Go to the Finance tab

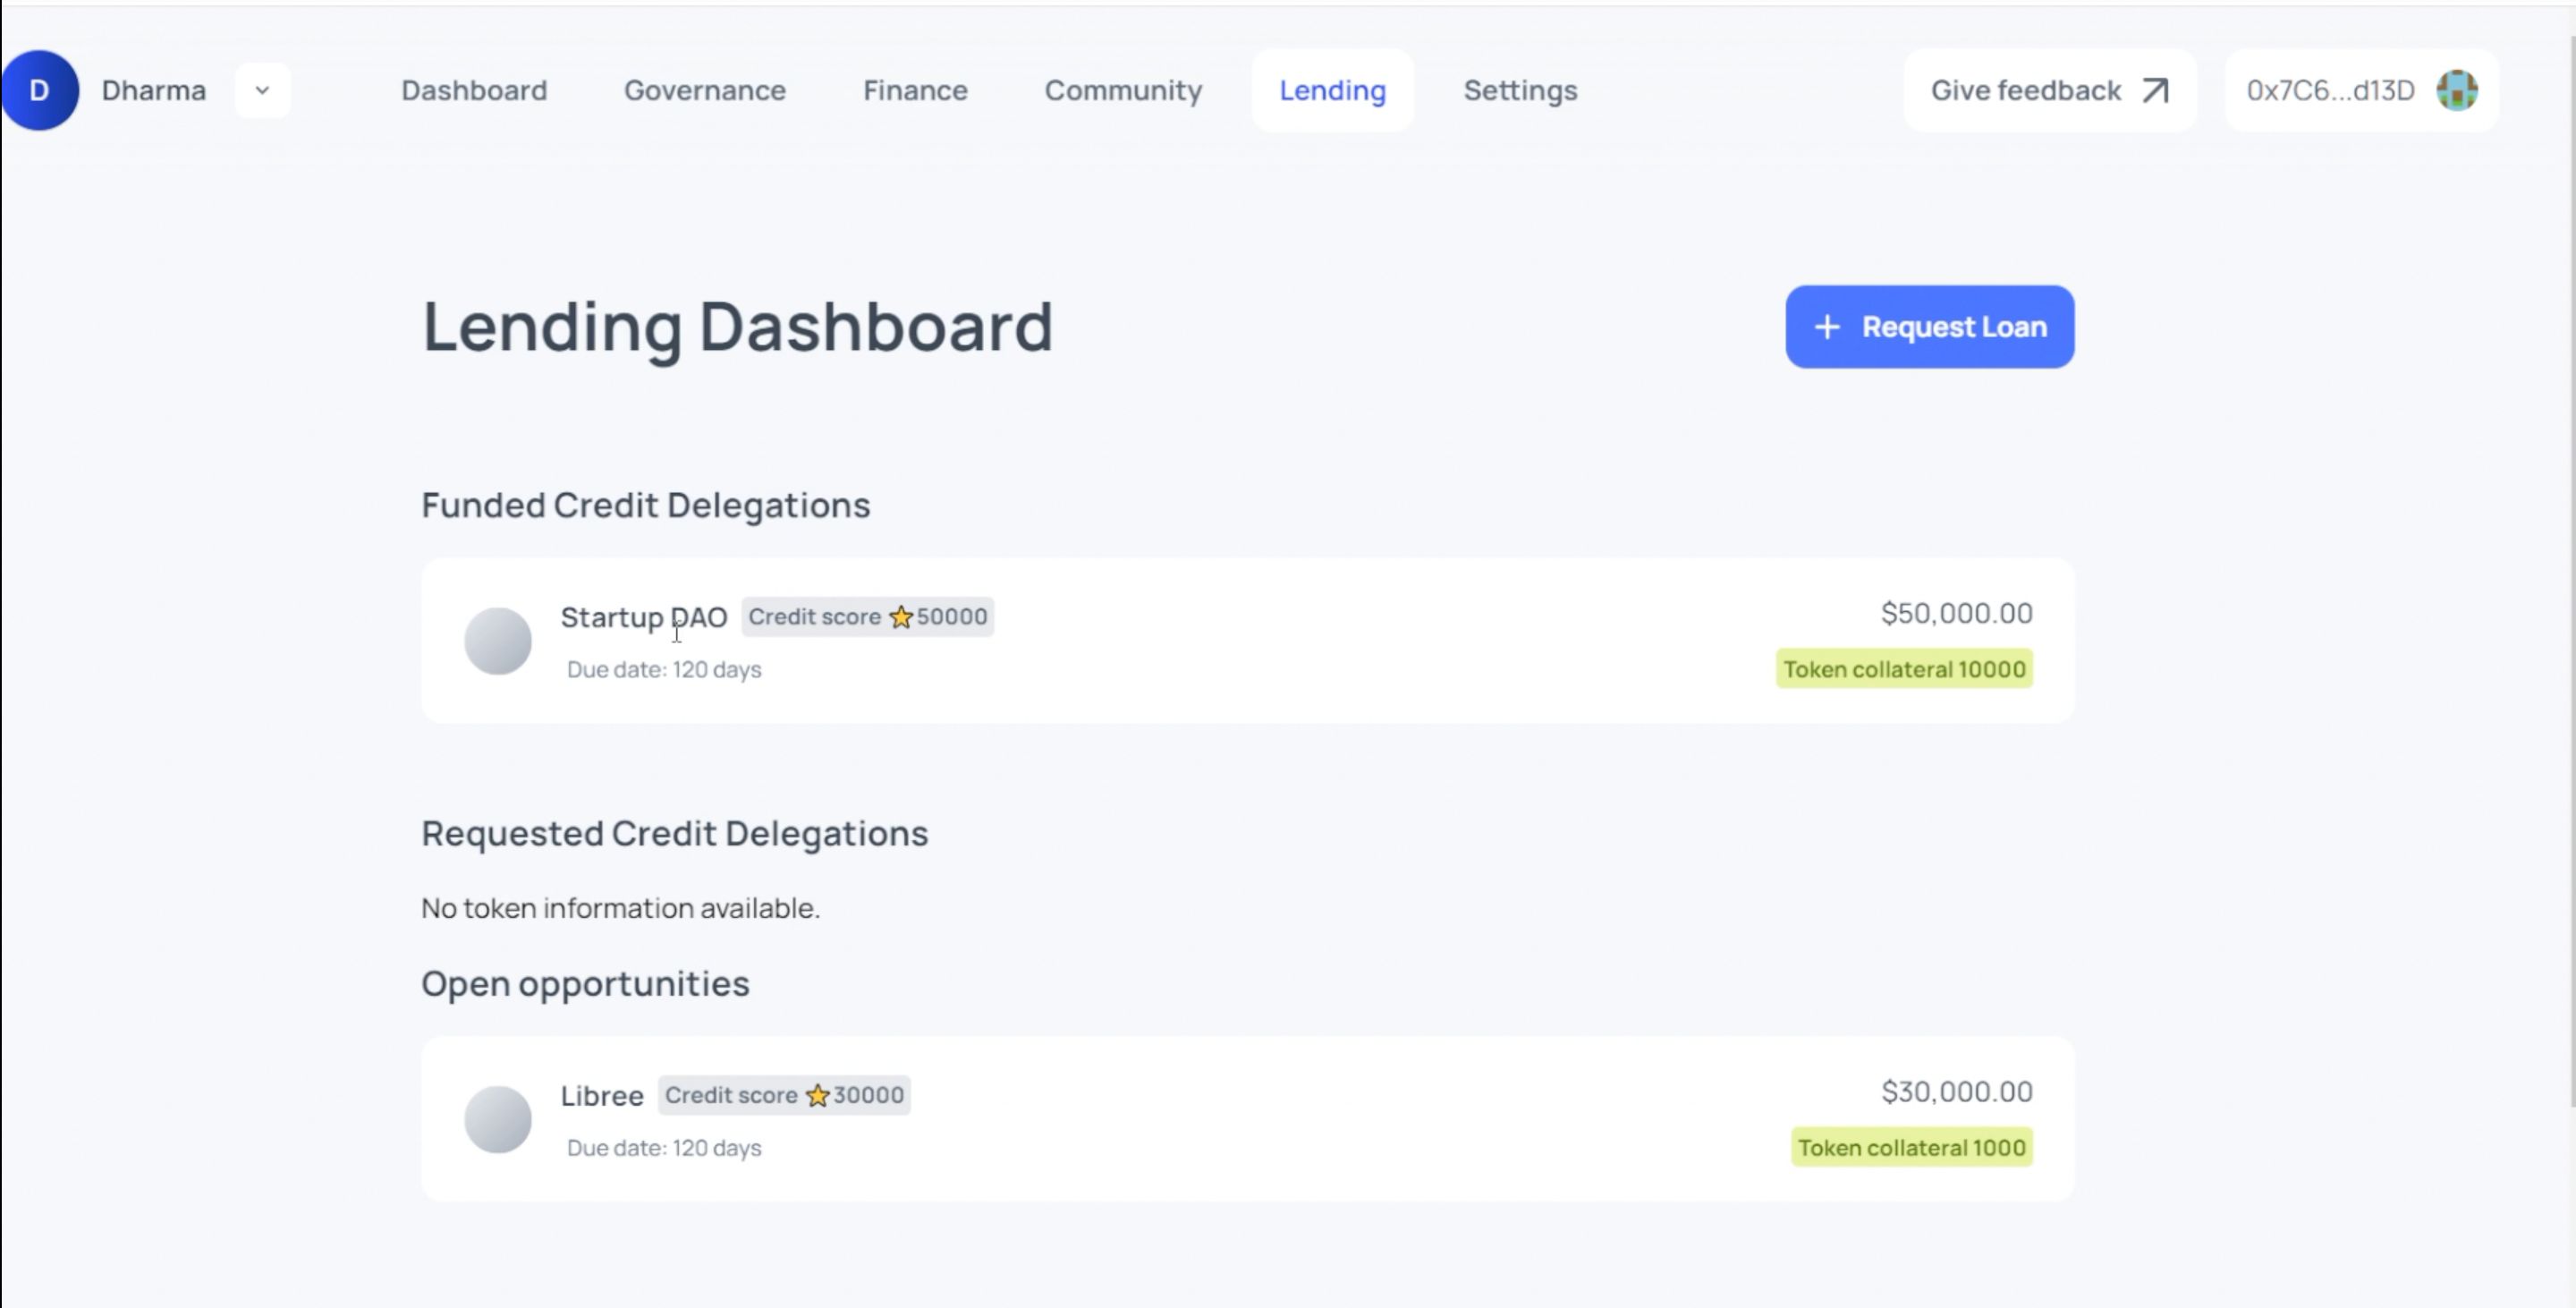pos(915,90)
